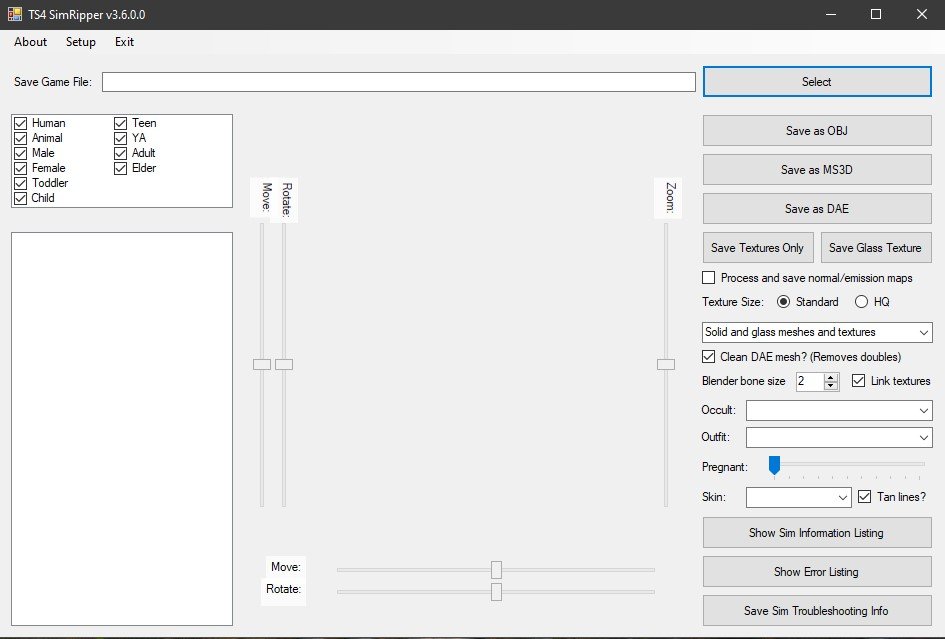Disable the Tan lines checkbox
Screen dimensions: 945x639
(x=865, y=497)
